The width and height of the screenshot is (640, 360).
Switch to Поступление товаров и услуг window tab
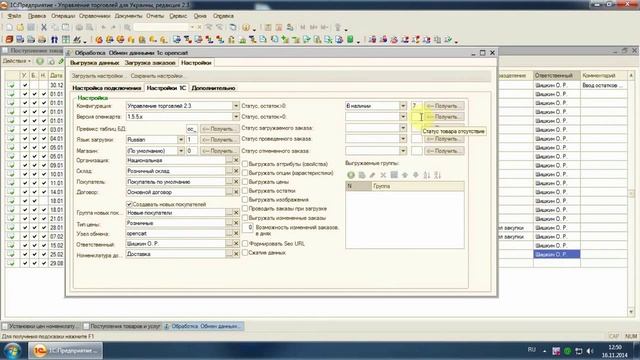[122, 326]
